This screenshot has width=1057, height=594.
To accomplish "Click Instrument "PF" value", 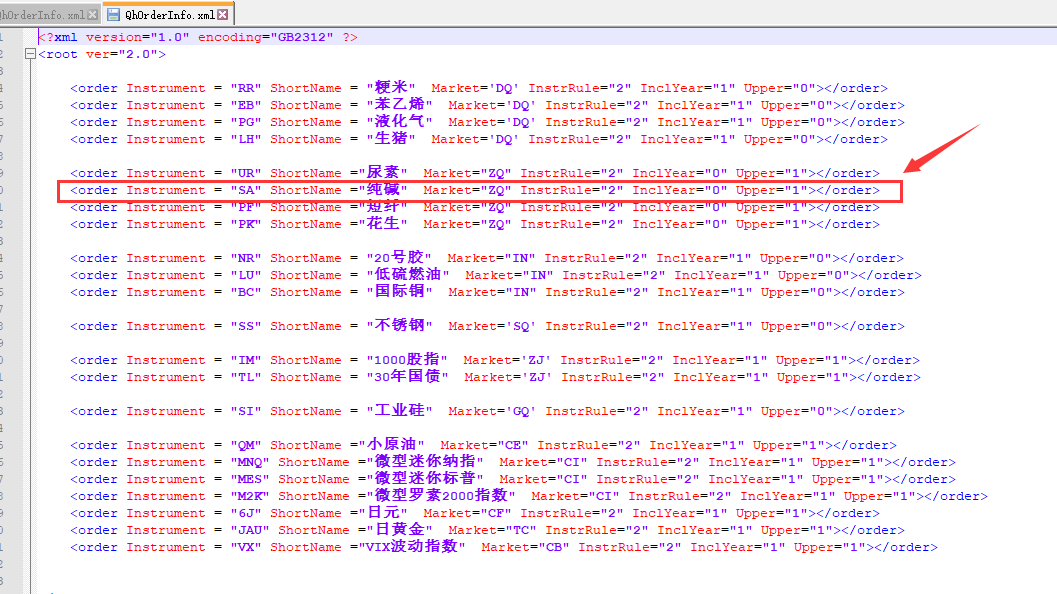I will (245, 207).
